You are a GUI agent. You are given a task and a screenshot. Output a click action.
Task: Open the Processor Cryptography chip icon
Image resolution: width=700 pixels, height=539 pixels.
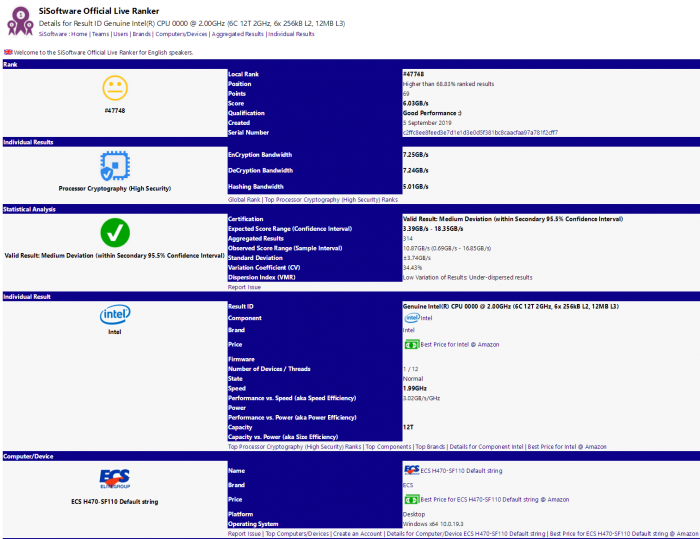pyautogui.click(x=114, y=165)
